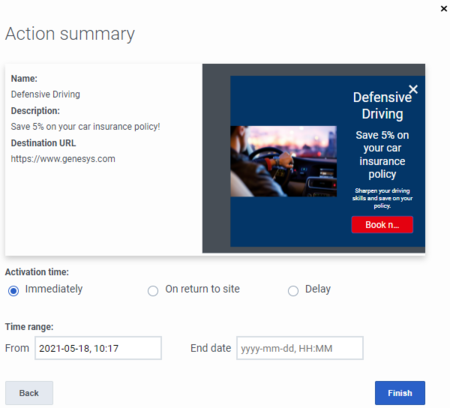Click the https://www.genesys.com destination URL

(x=63, y=159)
